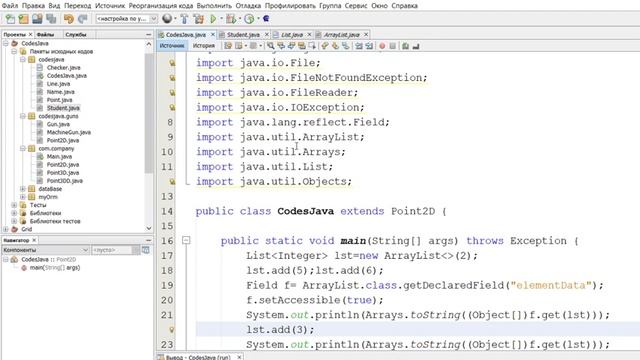Collapse the Пакеты исходных кодов node
The height and width of the screenshot is (360, 640).
point(14,51)
